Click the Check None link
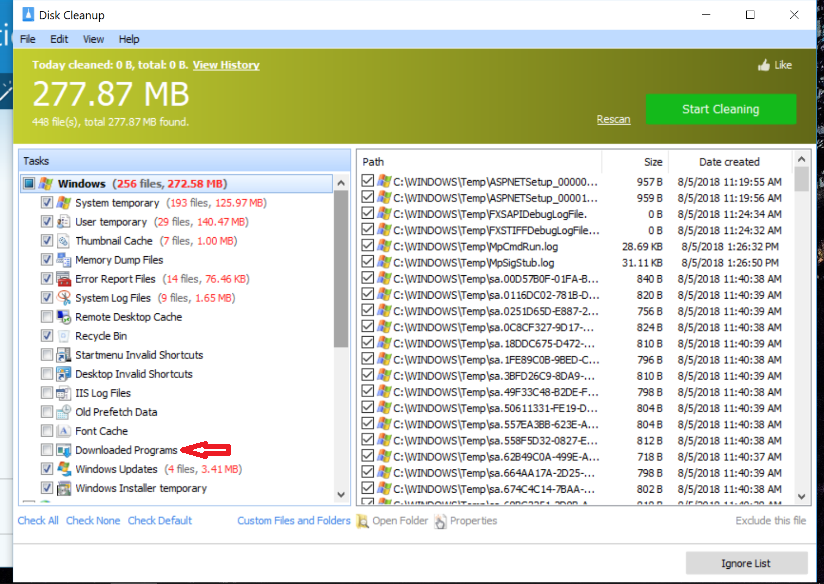824x584 pixels. point(93,521)
